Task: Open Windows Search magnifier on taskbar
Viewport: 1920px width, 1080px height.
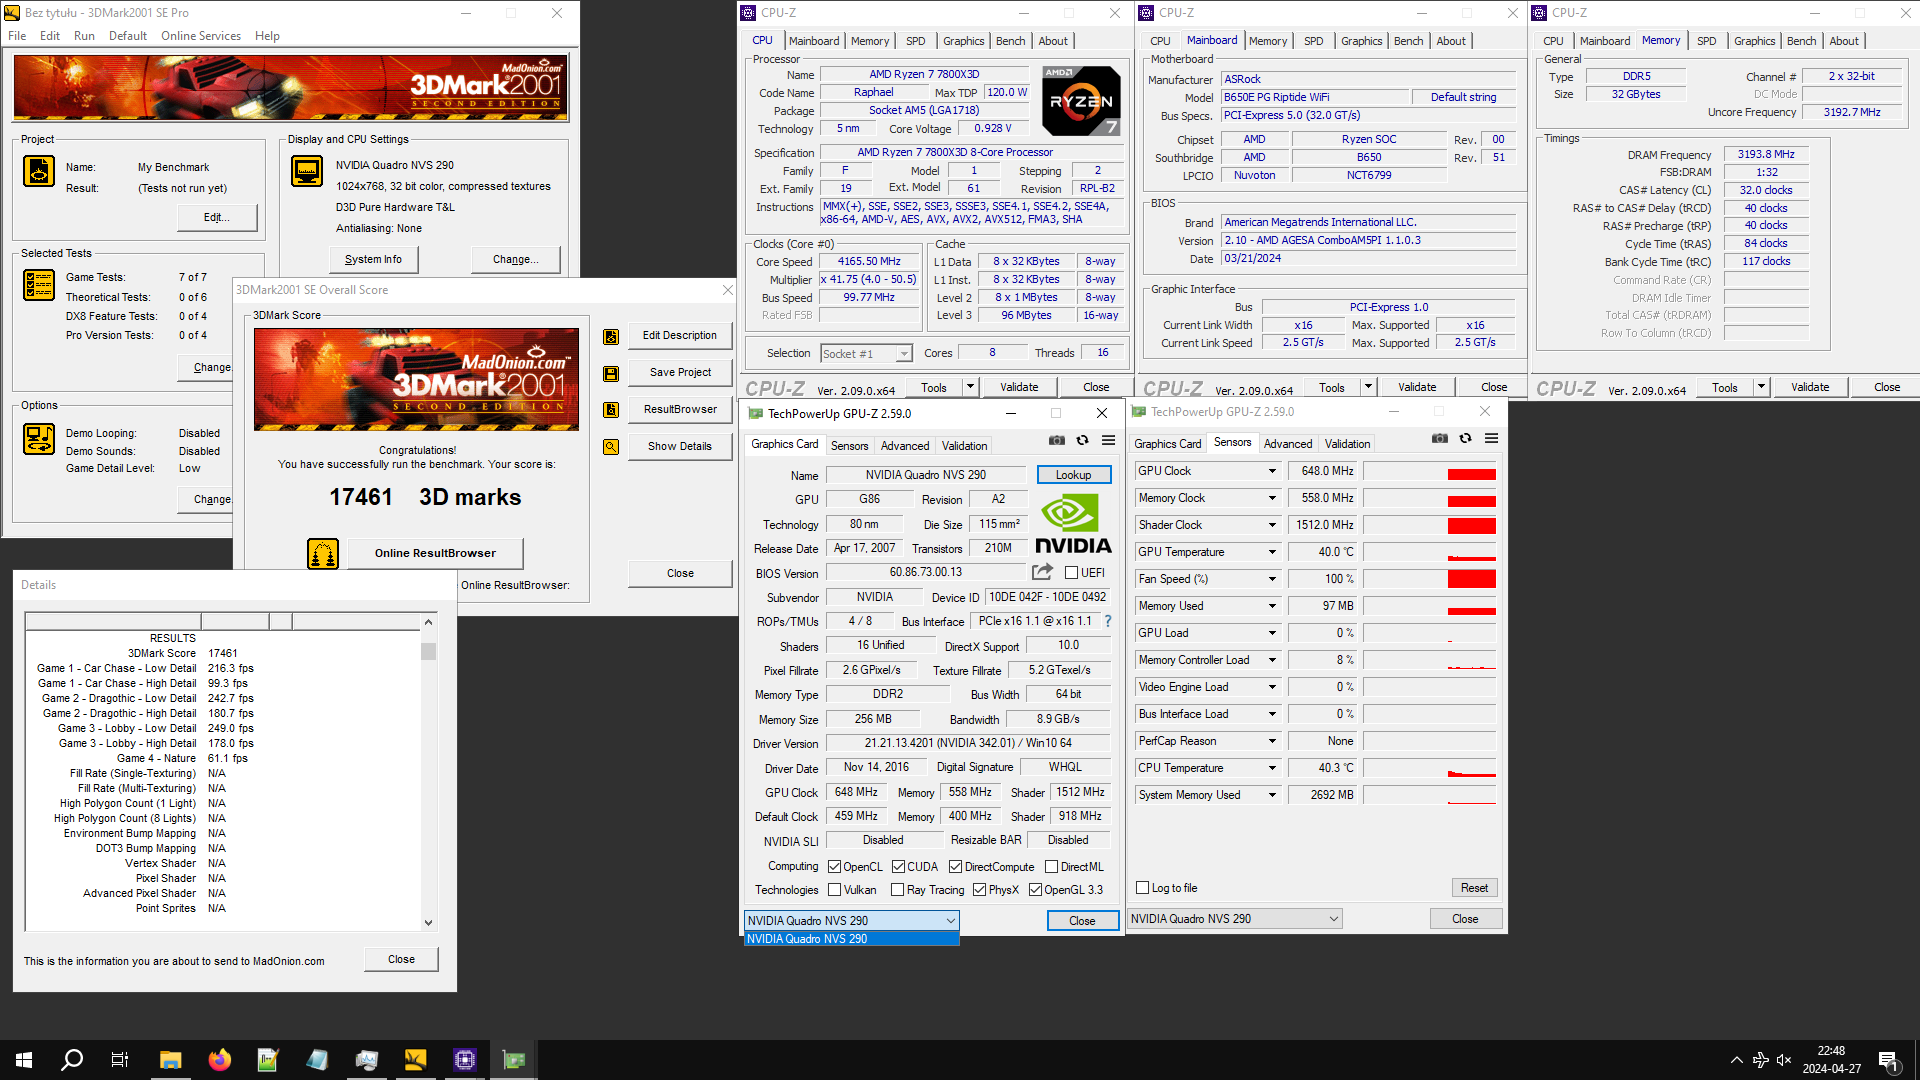Action: (72, 1060)
